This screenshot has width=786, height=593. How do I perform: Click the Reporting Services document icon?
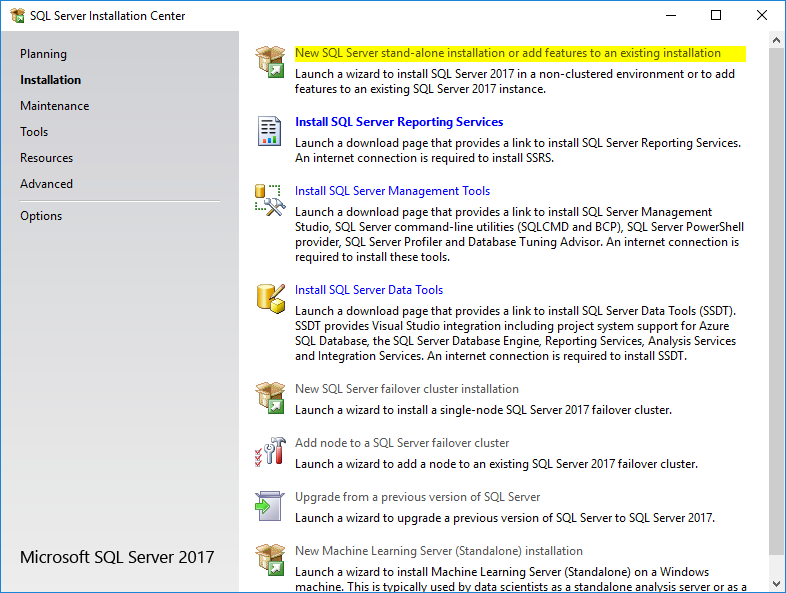click(x=269, y=131)
